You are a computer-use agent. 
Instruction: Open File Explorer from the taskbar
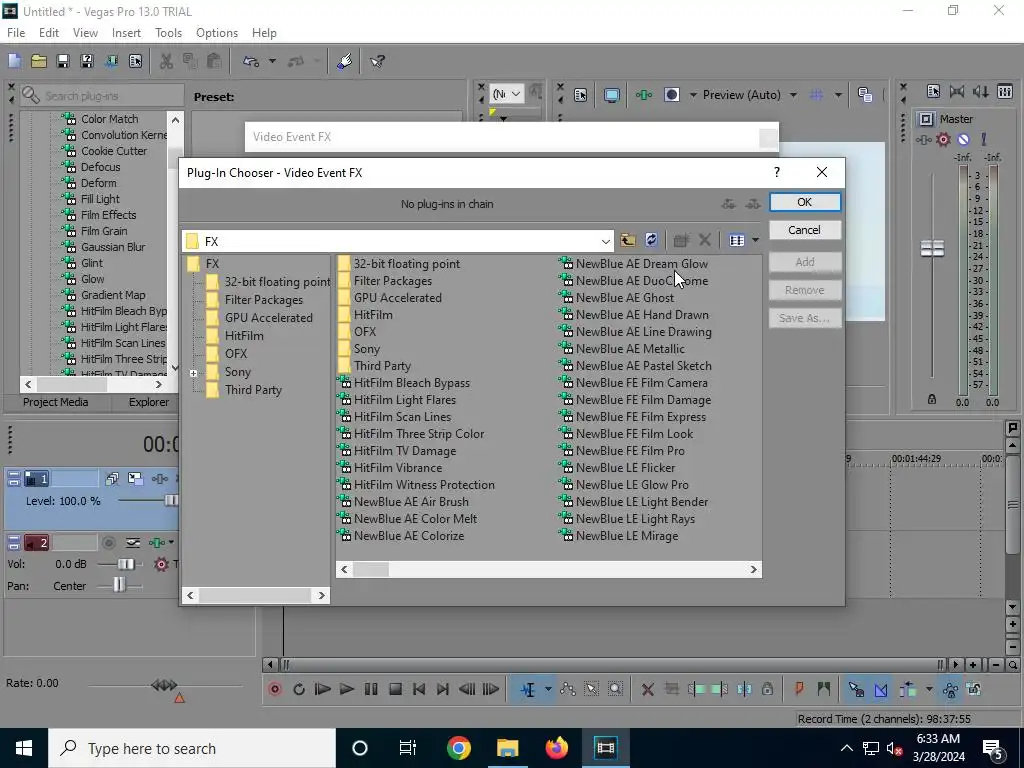point(507,748)
